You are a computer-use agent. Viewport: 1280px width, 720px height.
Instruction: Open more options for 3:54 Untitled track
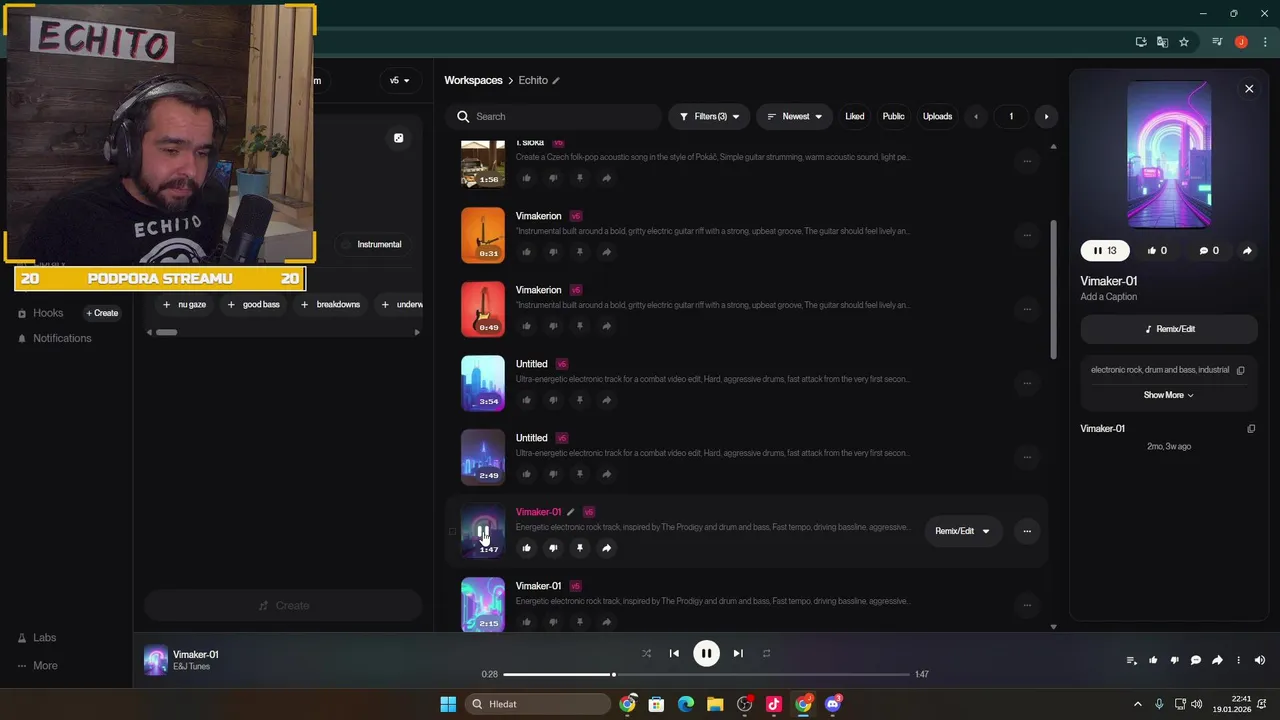(x=1027, y=383)
